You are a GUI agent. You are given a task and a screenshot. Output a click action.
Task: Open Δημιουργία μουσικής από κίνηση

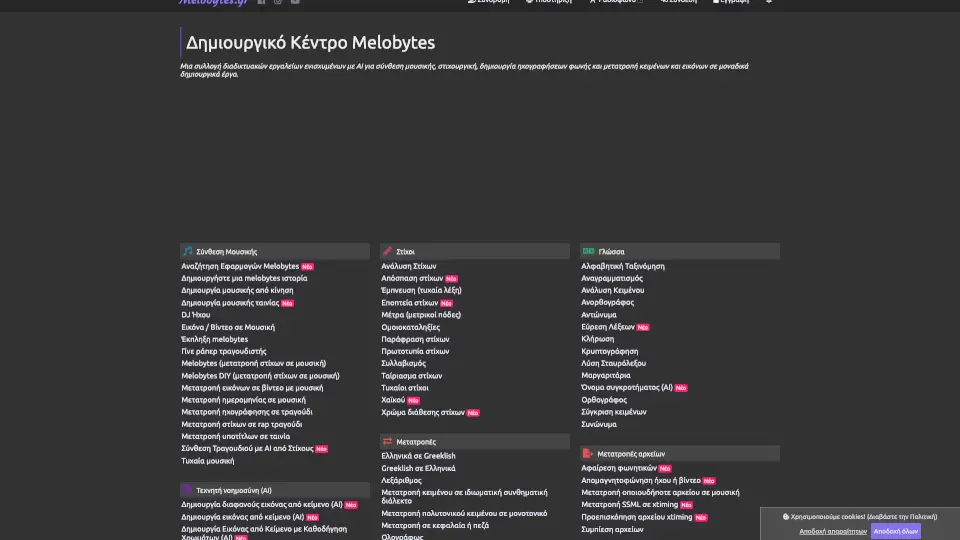237,291
